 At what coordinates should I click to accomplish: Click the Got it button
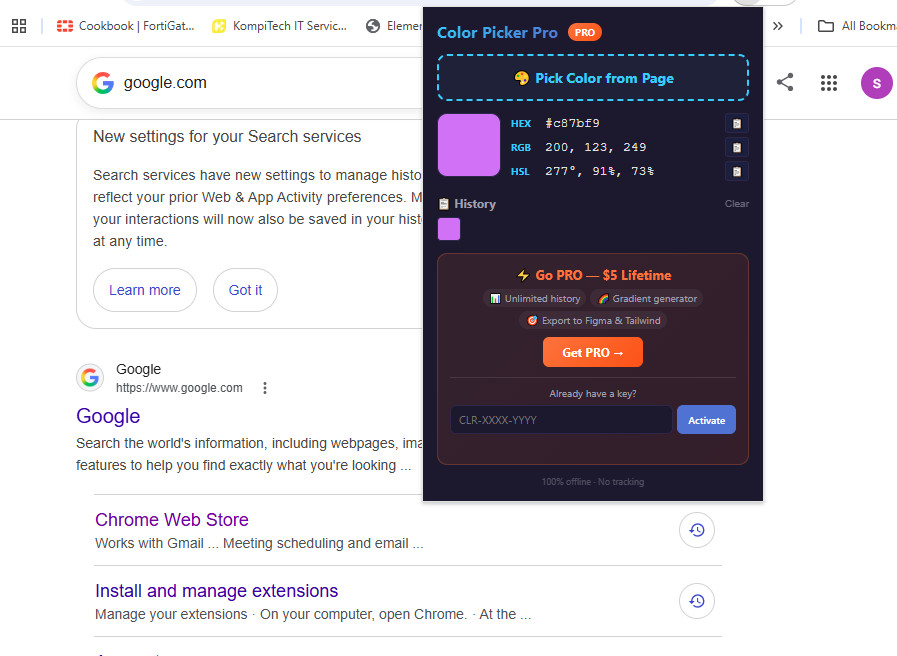(x=245, y=290)
